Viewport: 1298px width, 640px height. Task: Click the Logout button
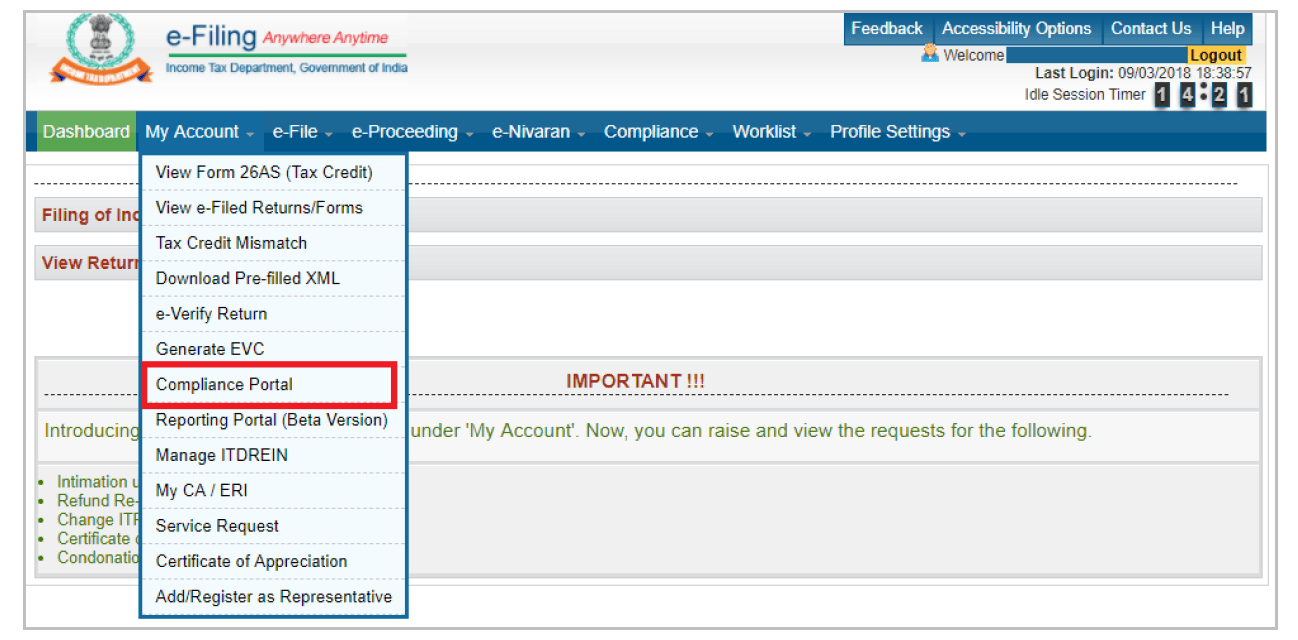point(1215,55)
